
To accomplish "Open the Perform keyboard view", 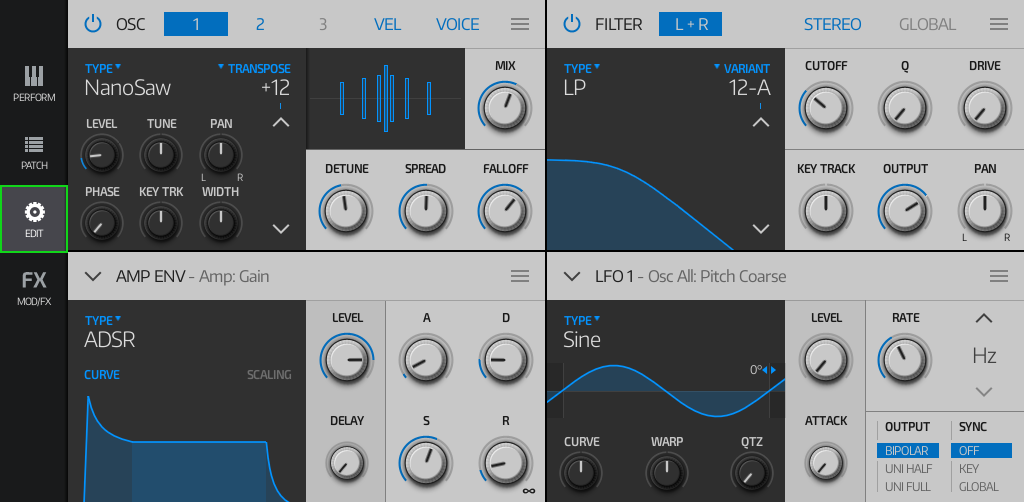I will coord(34,84).
